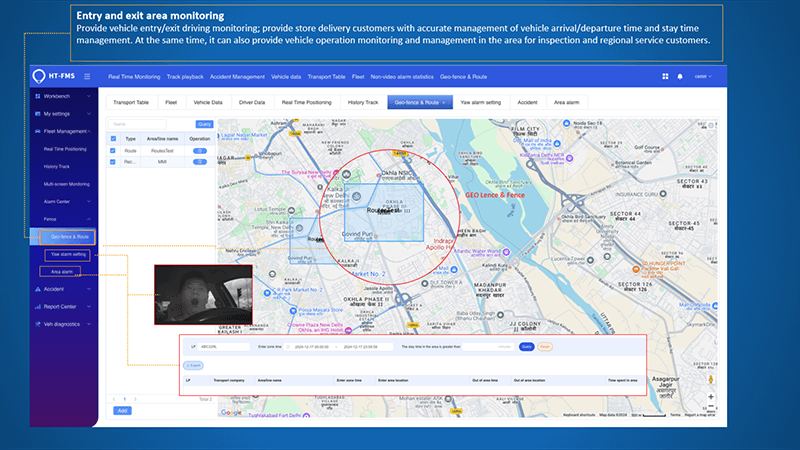Switch to the Yaw alarm setting tab

click(x=481, y=103)
